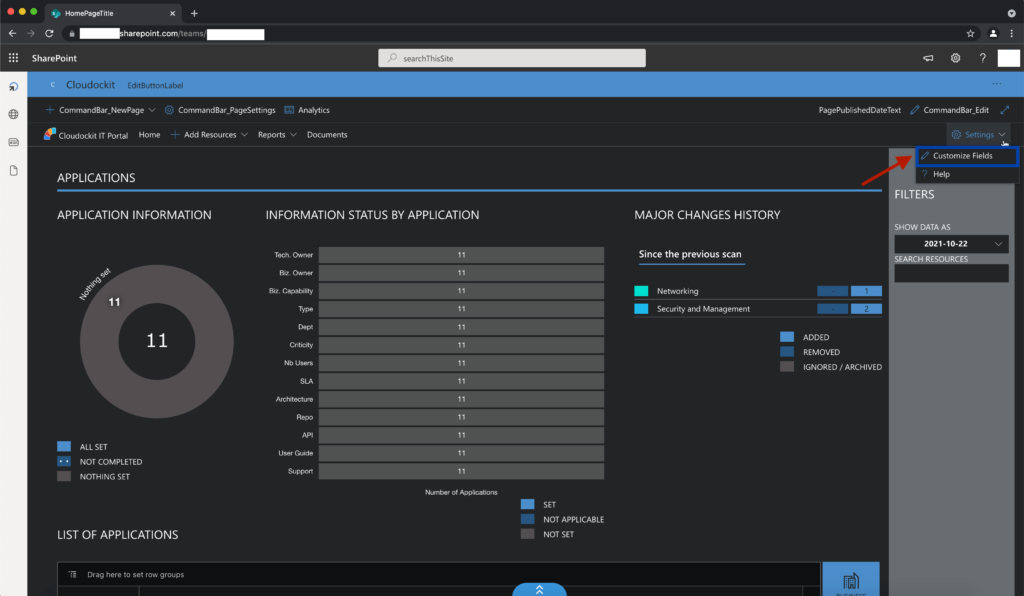
Task: Close the HomePageTitle browser tab
Action: 172,13
